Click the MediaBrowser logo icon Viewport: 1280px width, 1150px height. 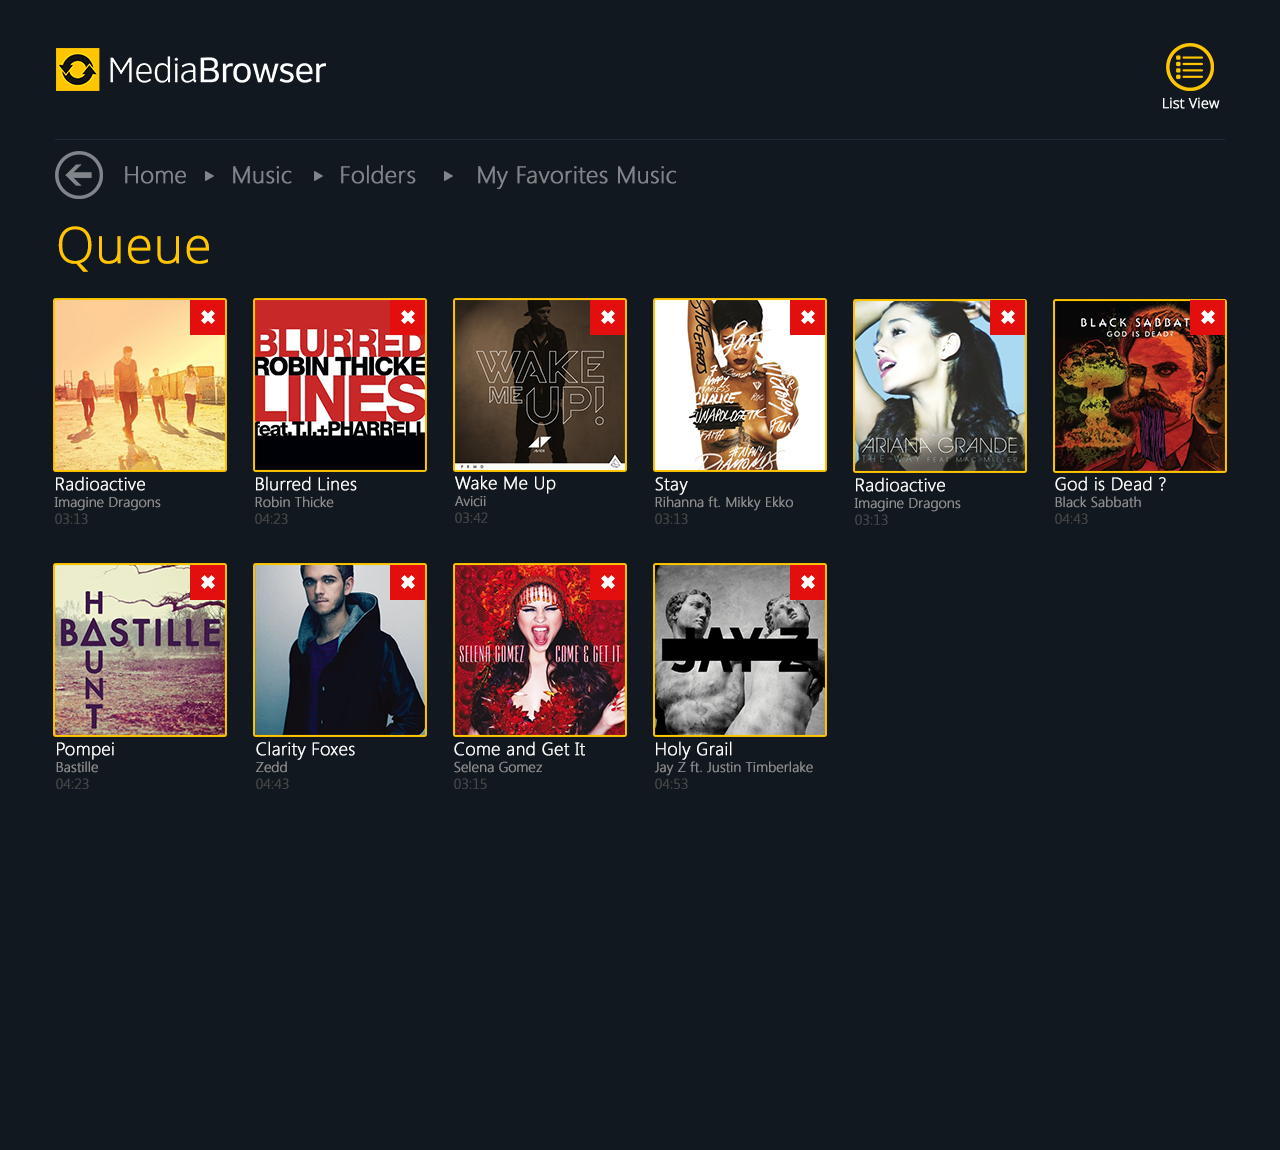pos(78,70)
